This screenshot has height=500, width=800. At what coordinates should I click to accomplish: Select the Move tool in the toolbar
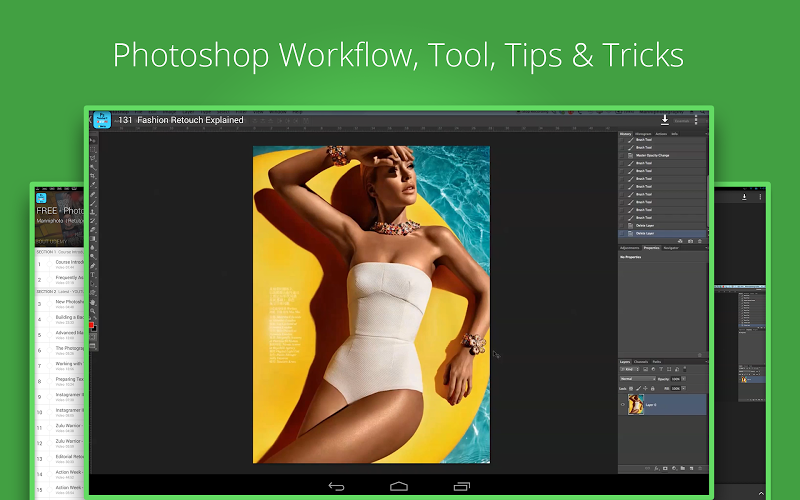93,140
